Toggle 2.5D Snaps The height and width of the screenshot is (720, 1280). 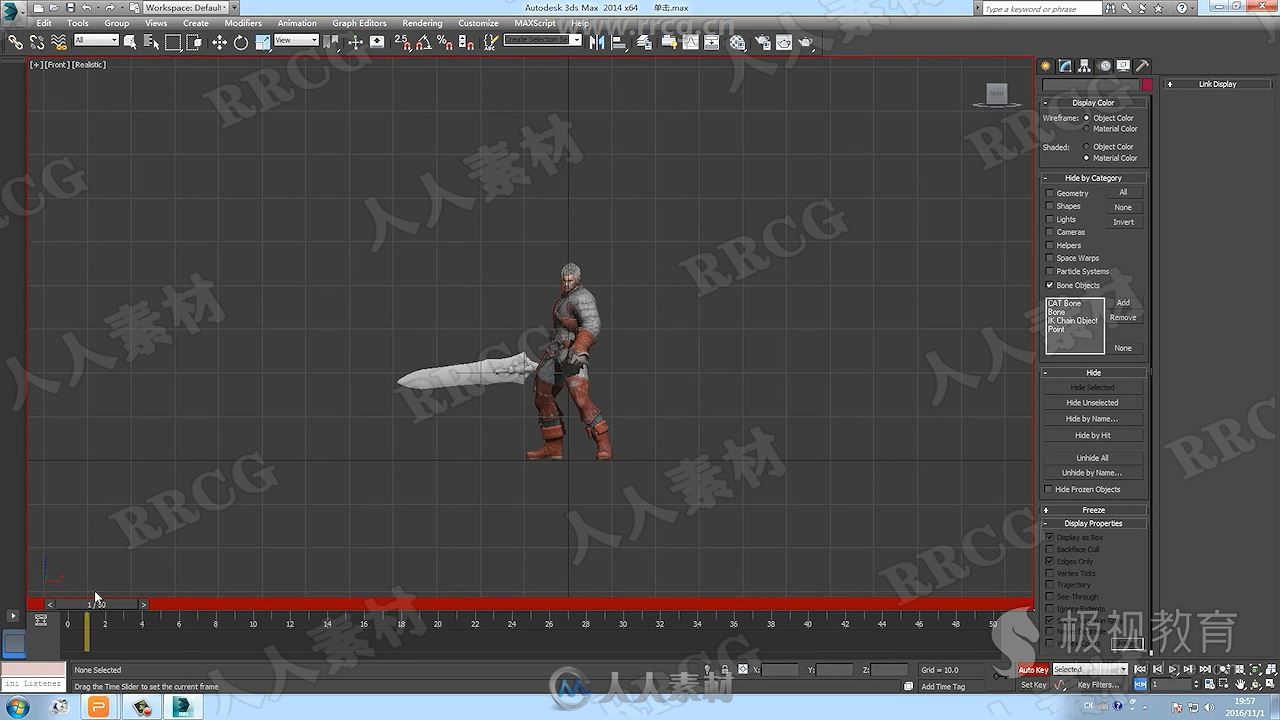[x=402, y=42]
